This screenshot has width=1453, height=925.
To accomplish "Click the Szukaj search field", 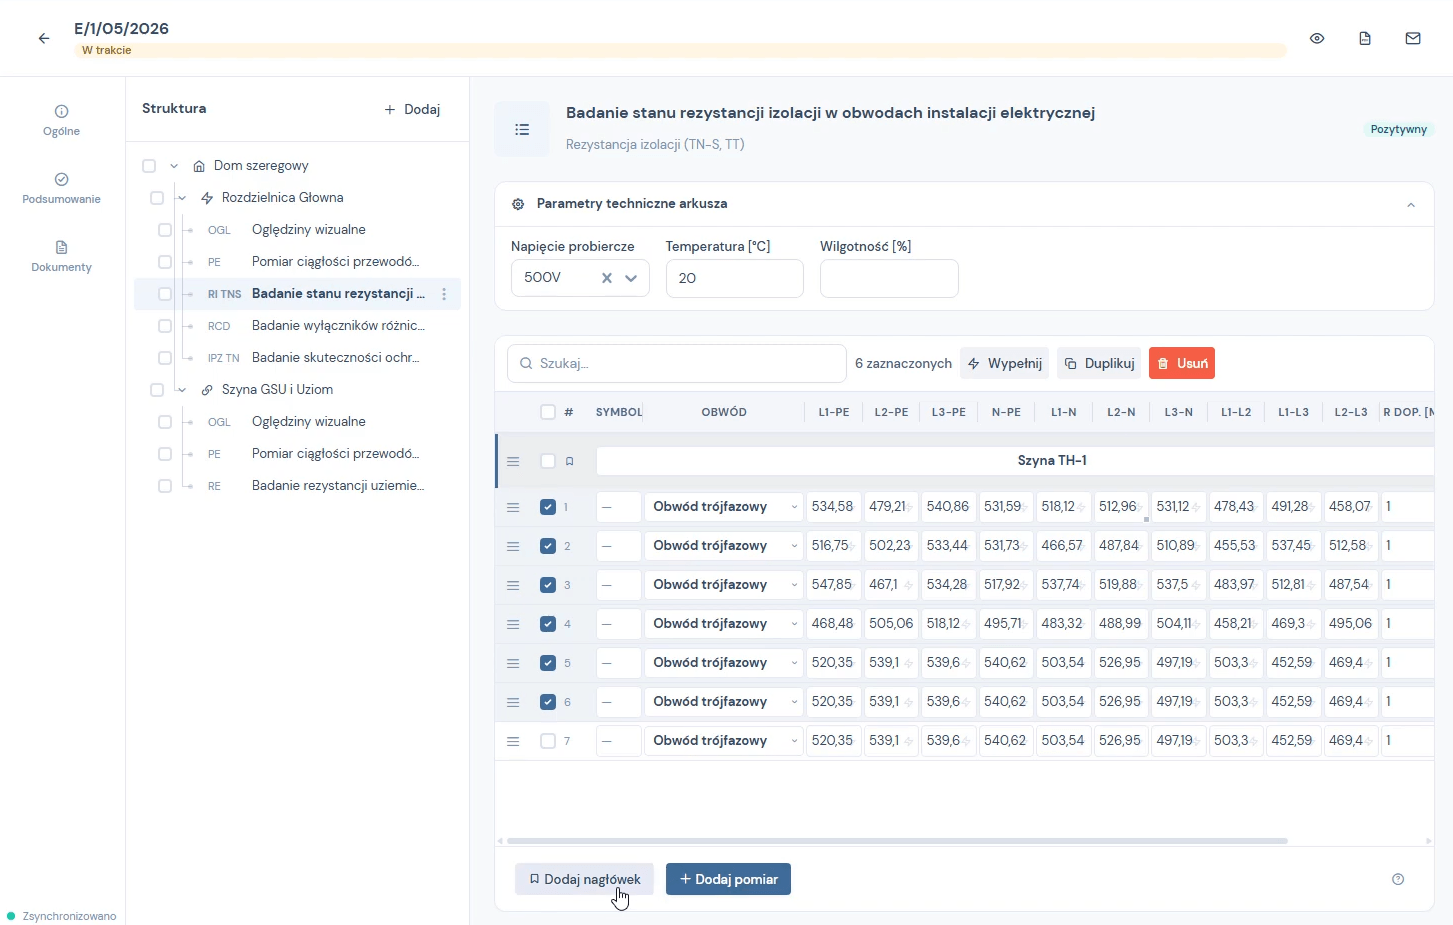I will [x=677, y=363].
